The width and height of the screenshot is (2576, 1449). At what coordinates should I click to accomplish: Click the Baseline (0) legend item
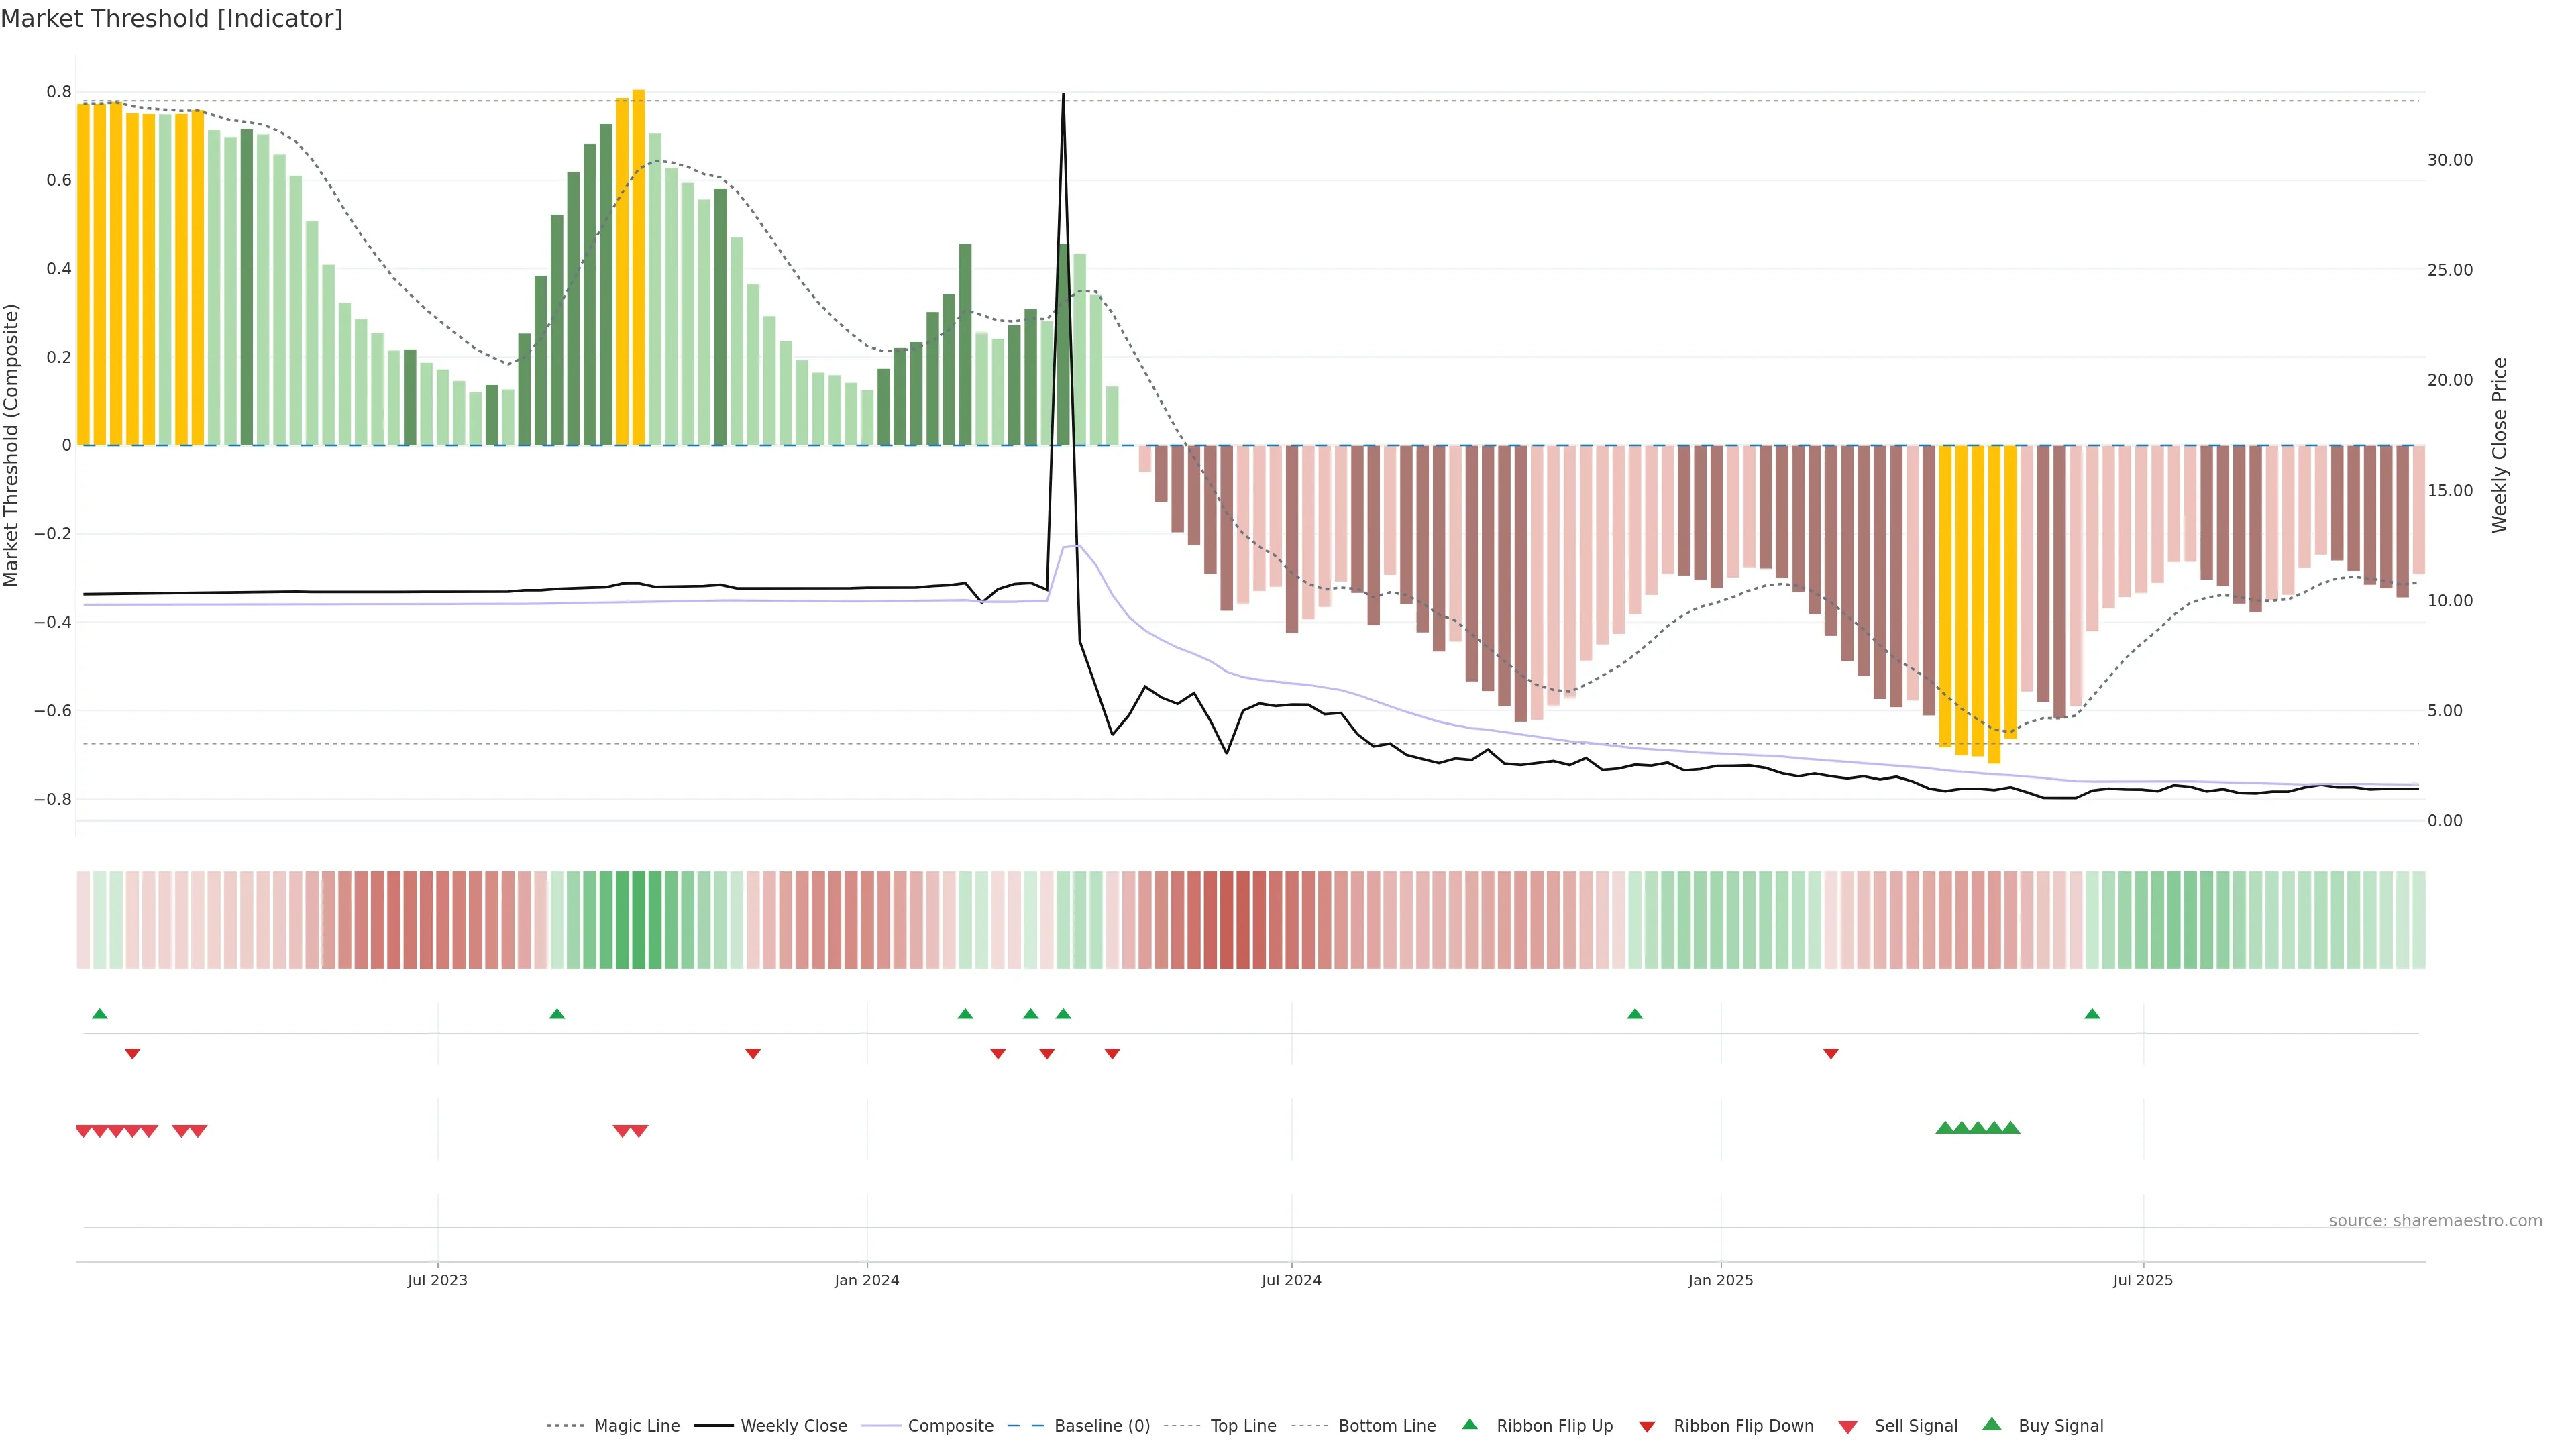1101,1426
